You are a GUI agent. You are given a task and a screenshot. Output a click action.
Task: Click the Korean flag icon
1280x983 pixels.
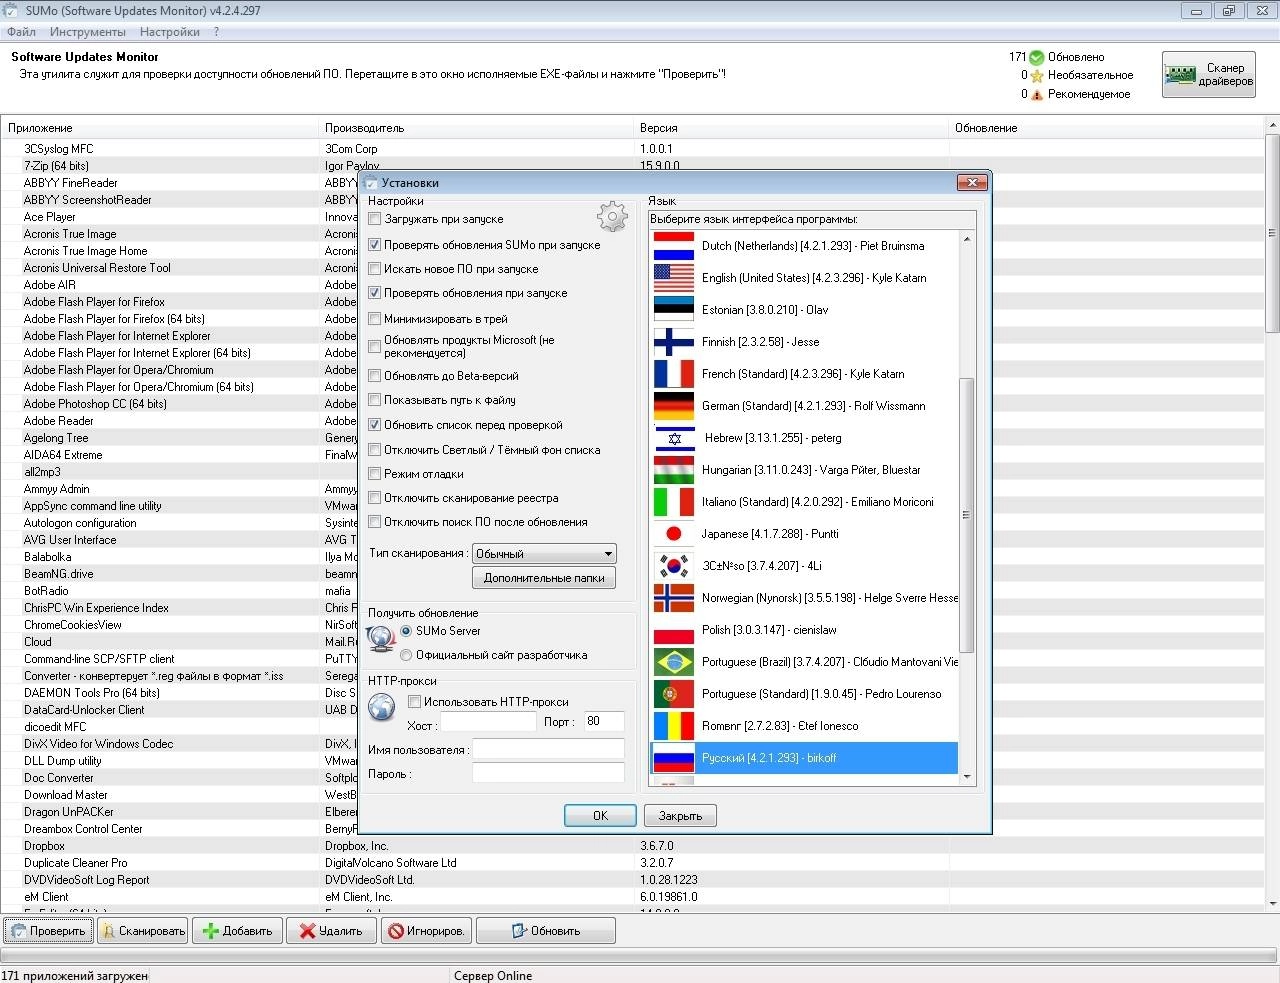tap(673, 566)
